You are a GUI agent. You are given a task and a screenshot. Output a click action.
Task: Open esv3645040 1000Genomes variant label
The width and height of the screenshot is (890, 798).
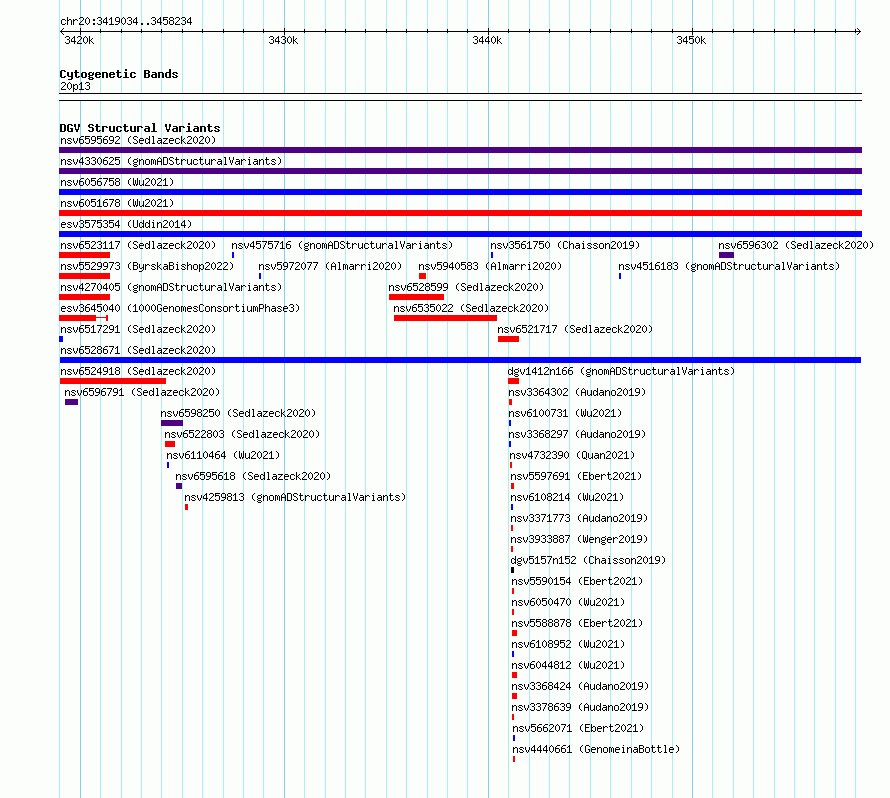click(x=180, y=308)
